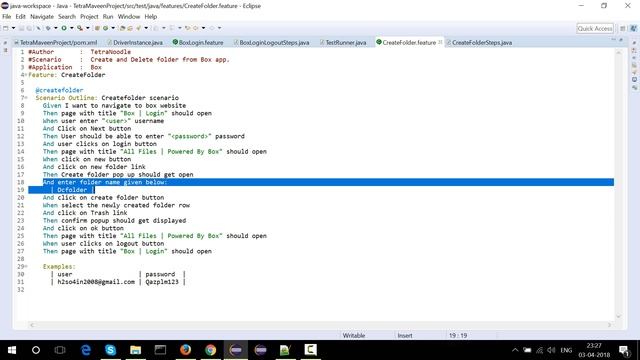Open Skype from the taskbar

click(x=111, y=350)
